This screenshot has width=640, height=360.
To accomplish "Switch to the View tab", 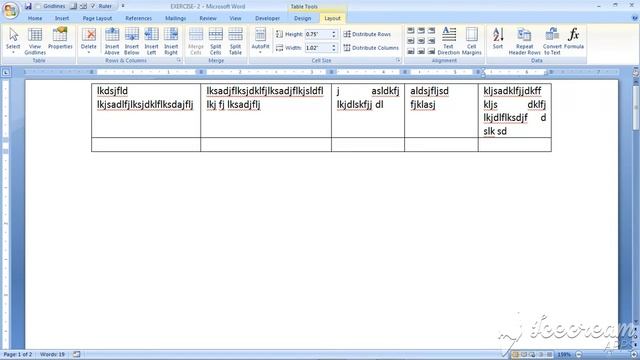I will [x=235, y=18].
